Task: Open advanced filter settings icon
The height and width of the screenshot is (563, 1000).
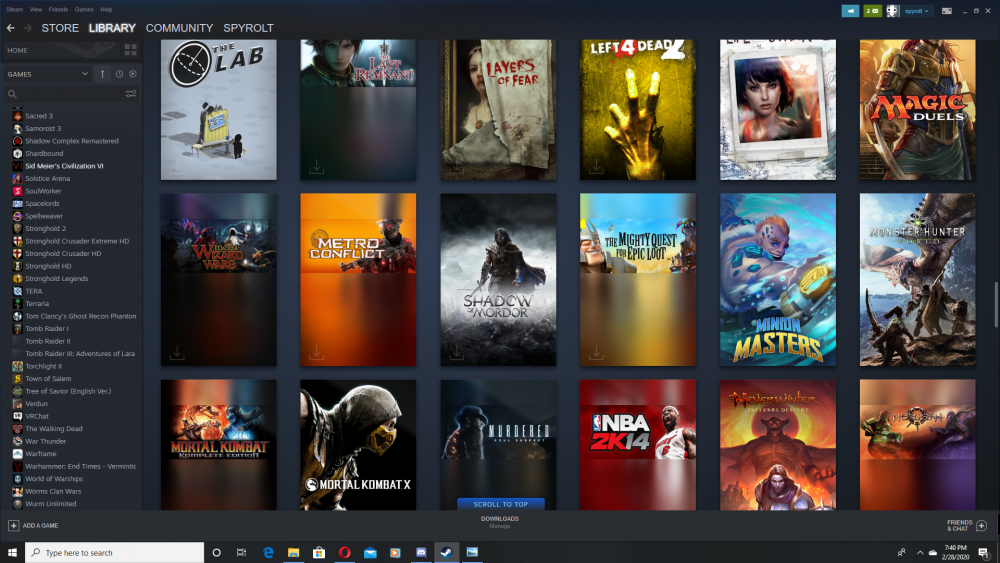Action: (x=130, y=94)
